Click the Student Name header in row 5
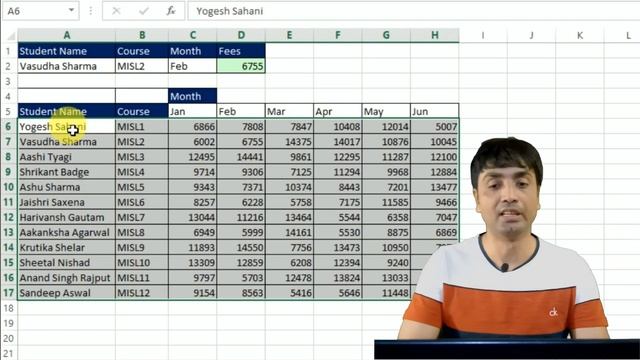 [x=67, y=111]
